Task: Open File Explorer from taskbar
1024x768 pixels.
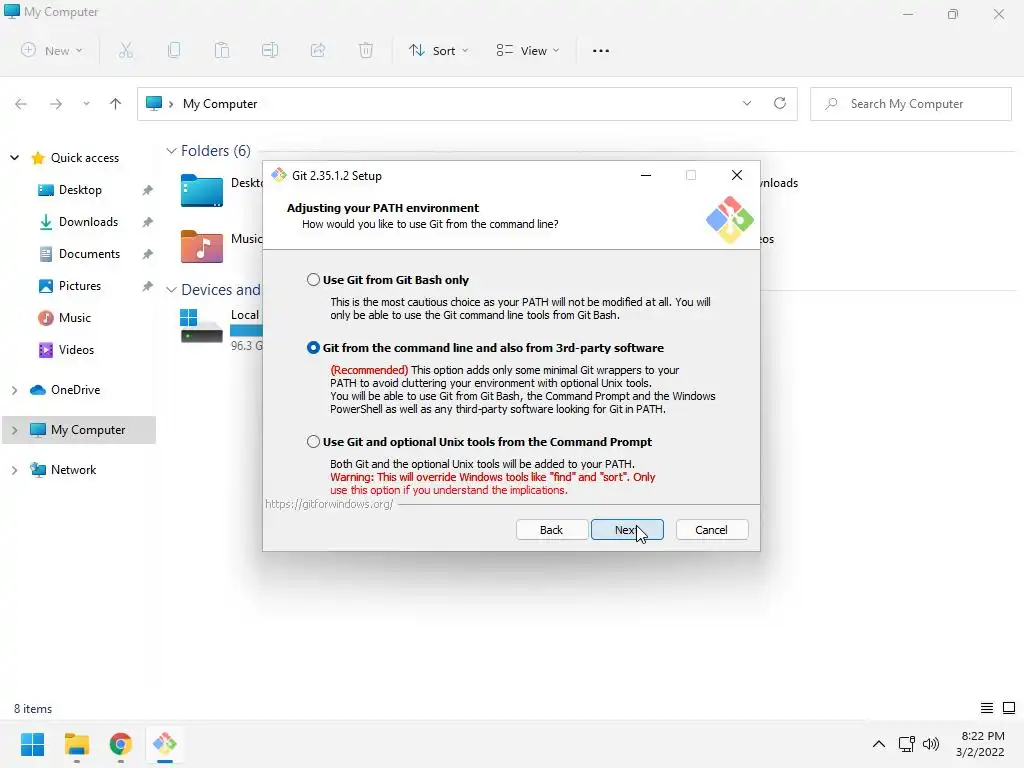Action: pos(76,744)
